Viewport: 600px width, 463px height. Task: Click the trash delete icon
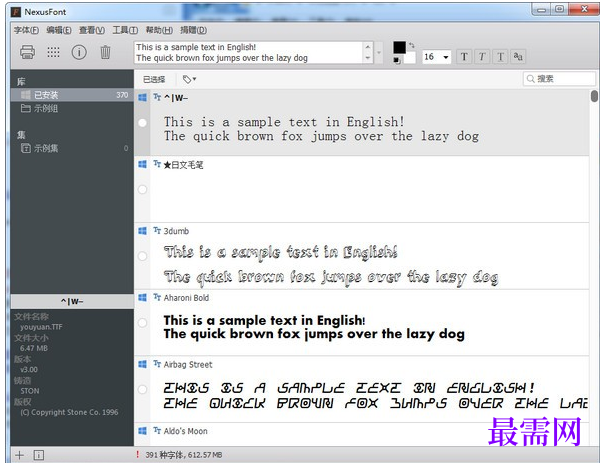coord(105,52)
